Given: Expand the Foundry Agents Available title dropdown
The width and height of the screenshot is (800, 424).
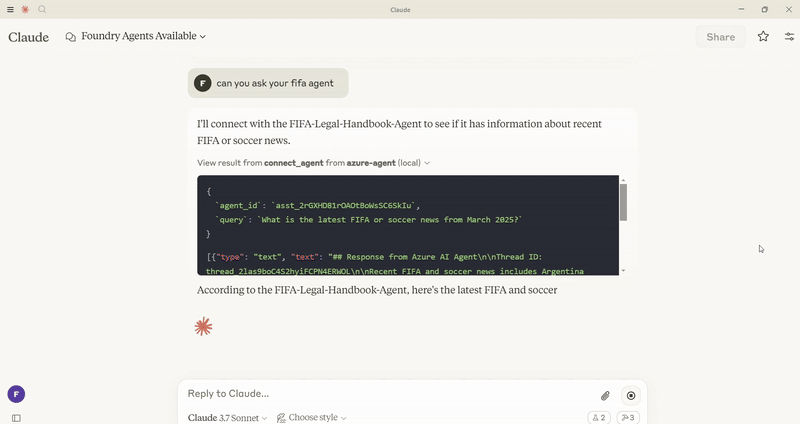Looking at the screenshot, I should (x=136, y=37).
